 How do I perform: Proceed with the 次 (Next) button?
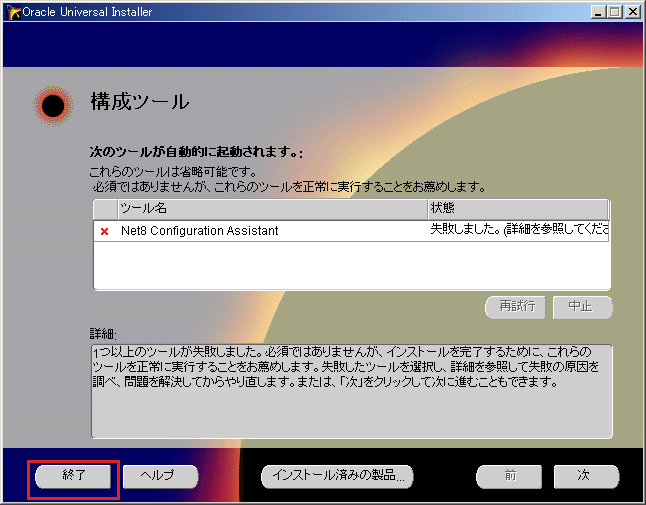tap(586, 476)
